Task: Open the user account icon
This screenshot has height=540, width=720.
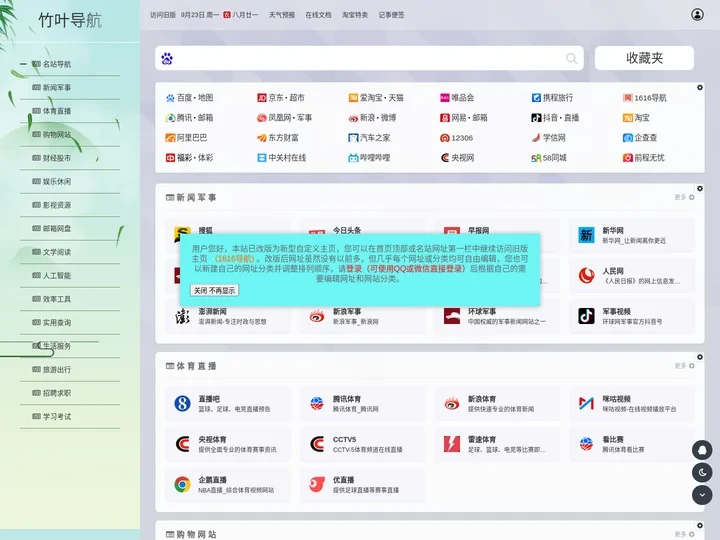Action: [x=697, y=15]
